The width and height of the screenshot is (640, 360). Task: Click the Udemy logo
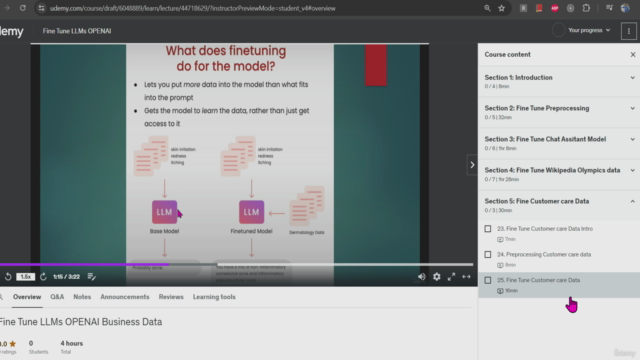(x=11, y=31)
